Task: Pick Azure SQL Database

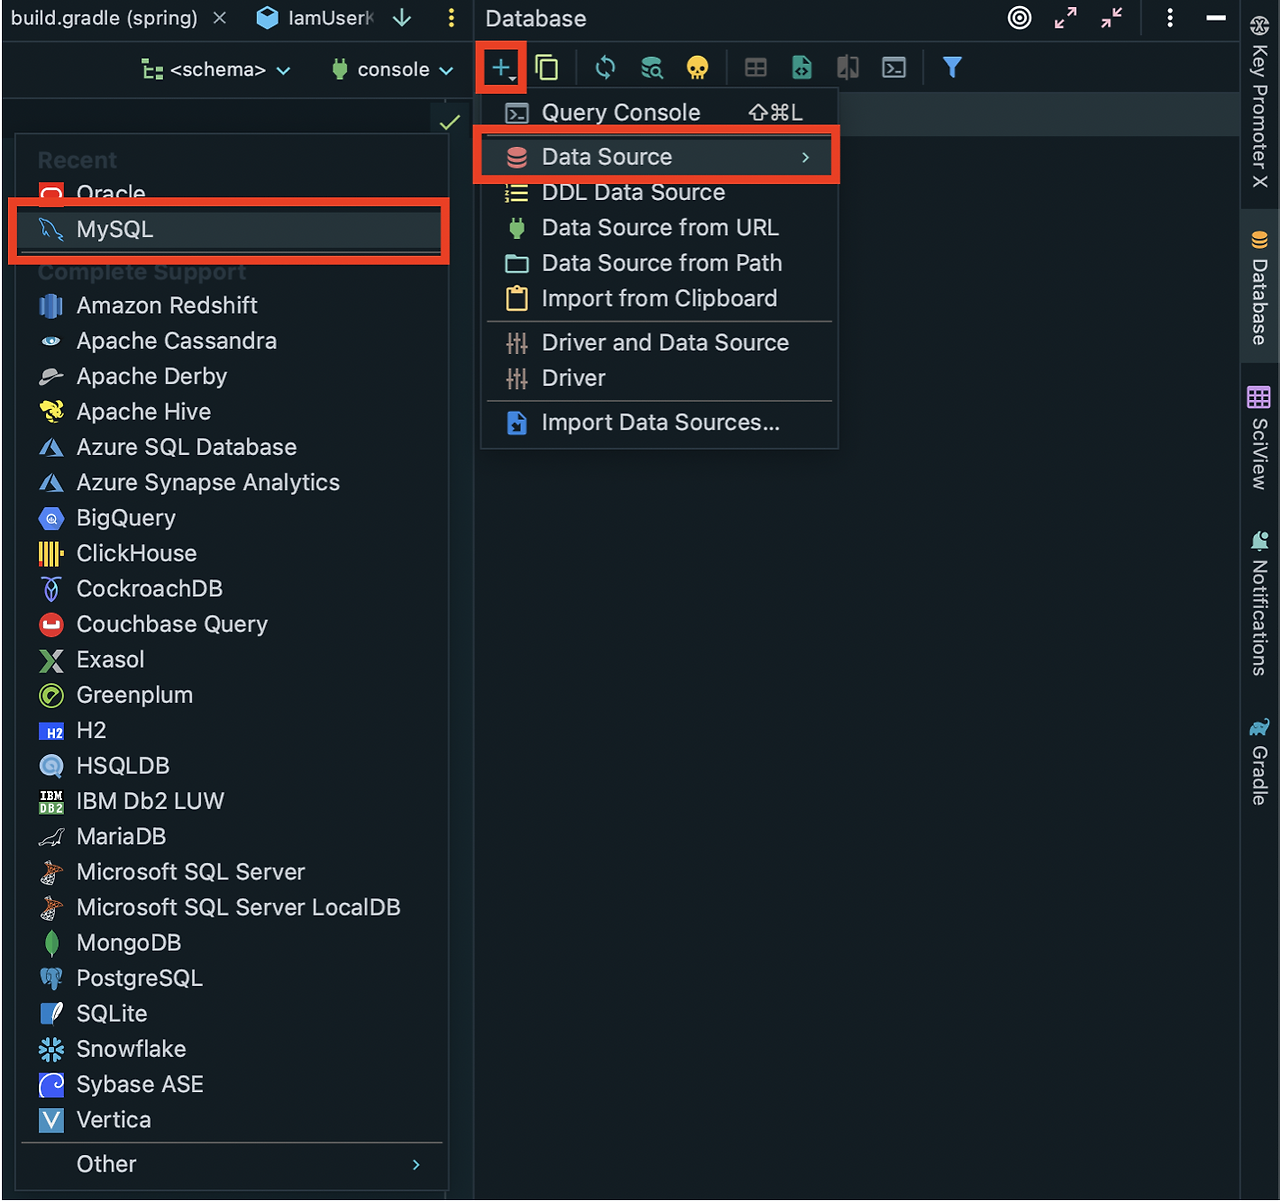Action: click(232, 447)
